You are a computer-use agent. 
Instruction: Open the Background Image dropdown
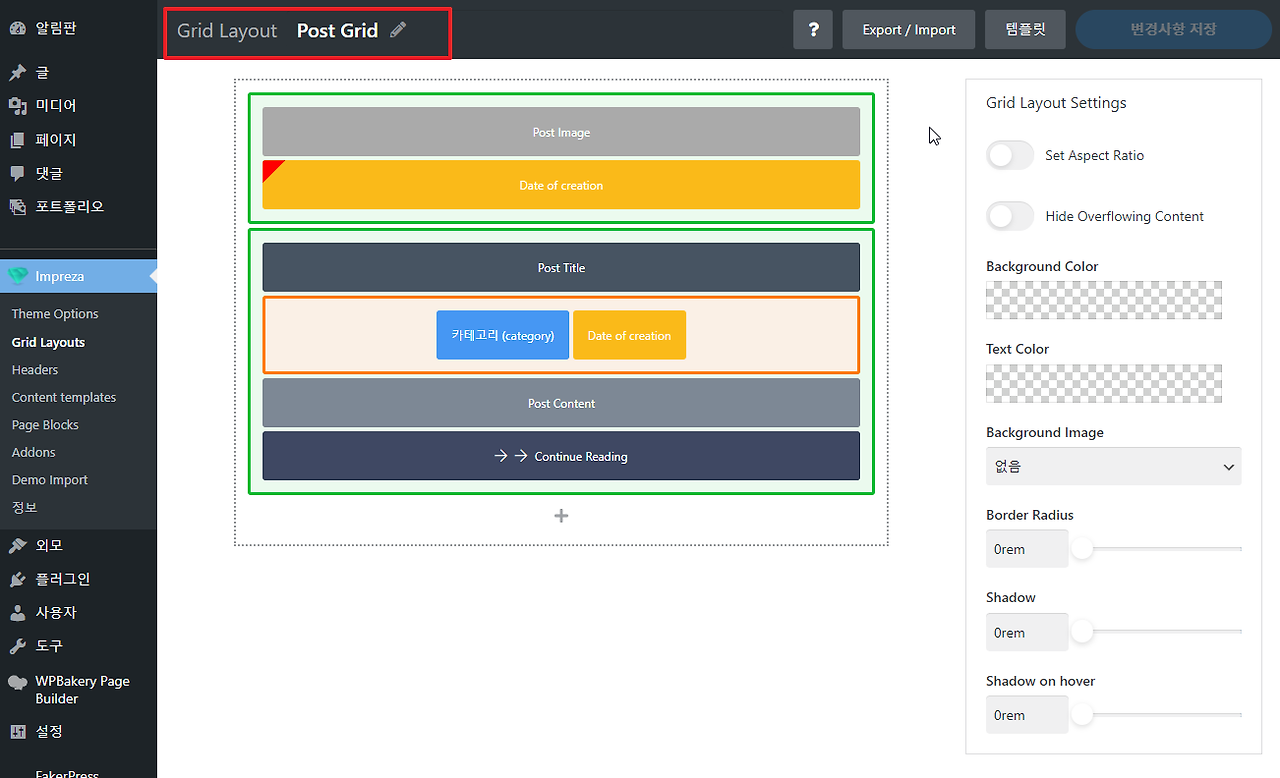coord(1113,466)
